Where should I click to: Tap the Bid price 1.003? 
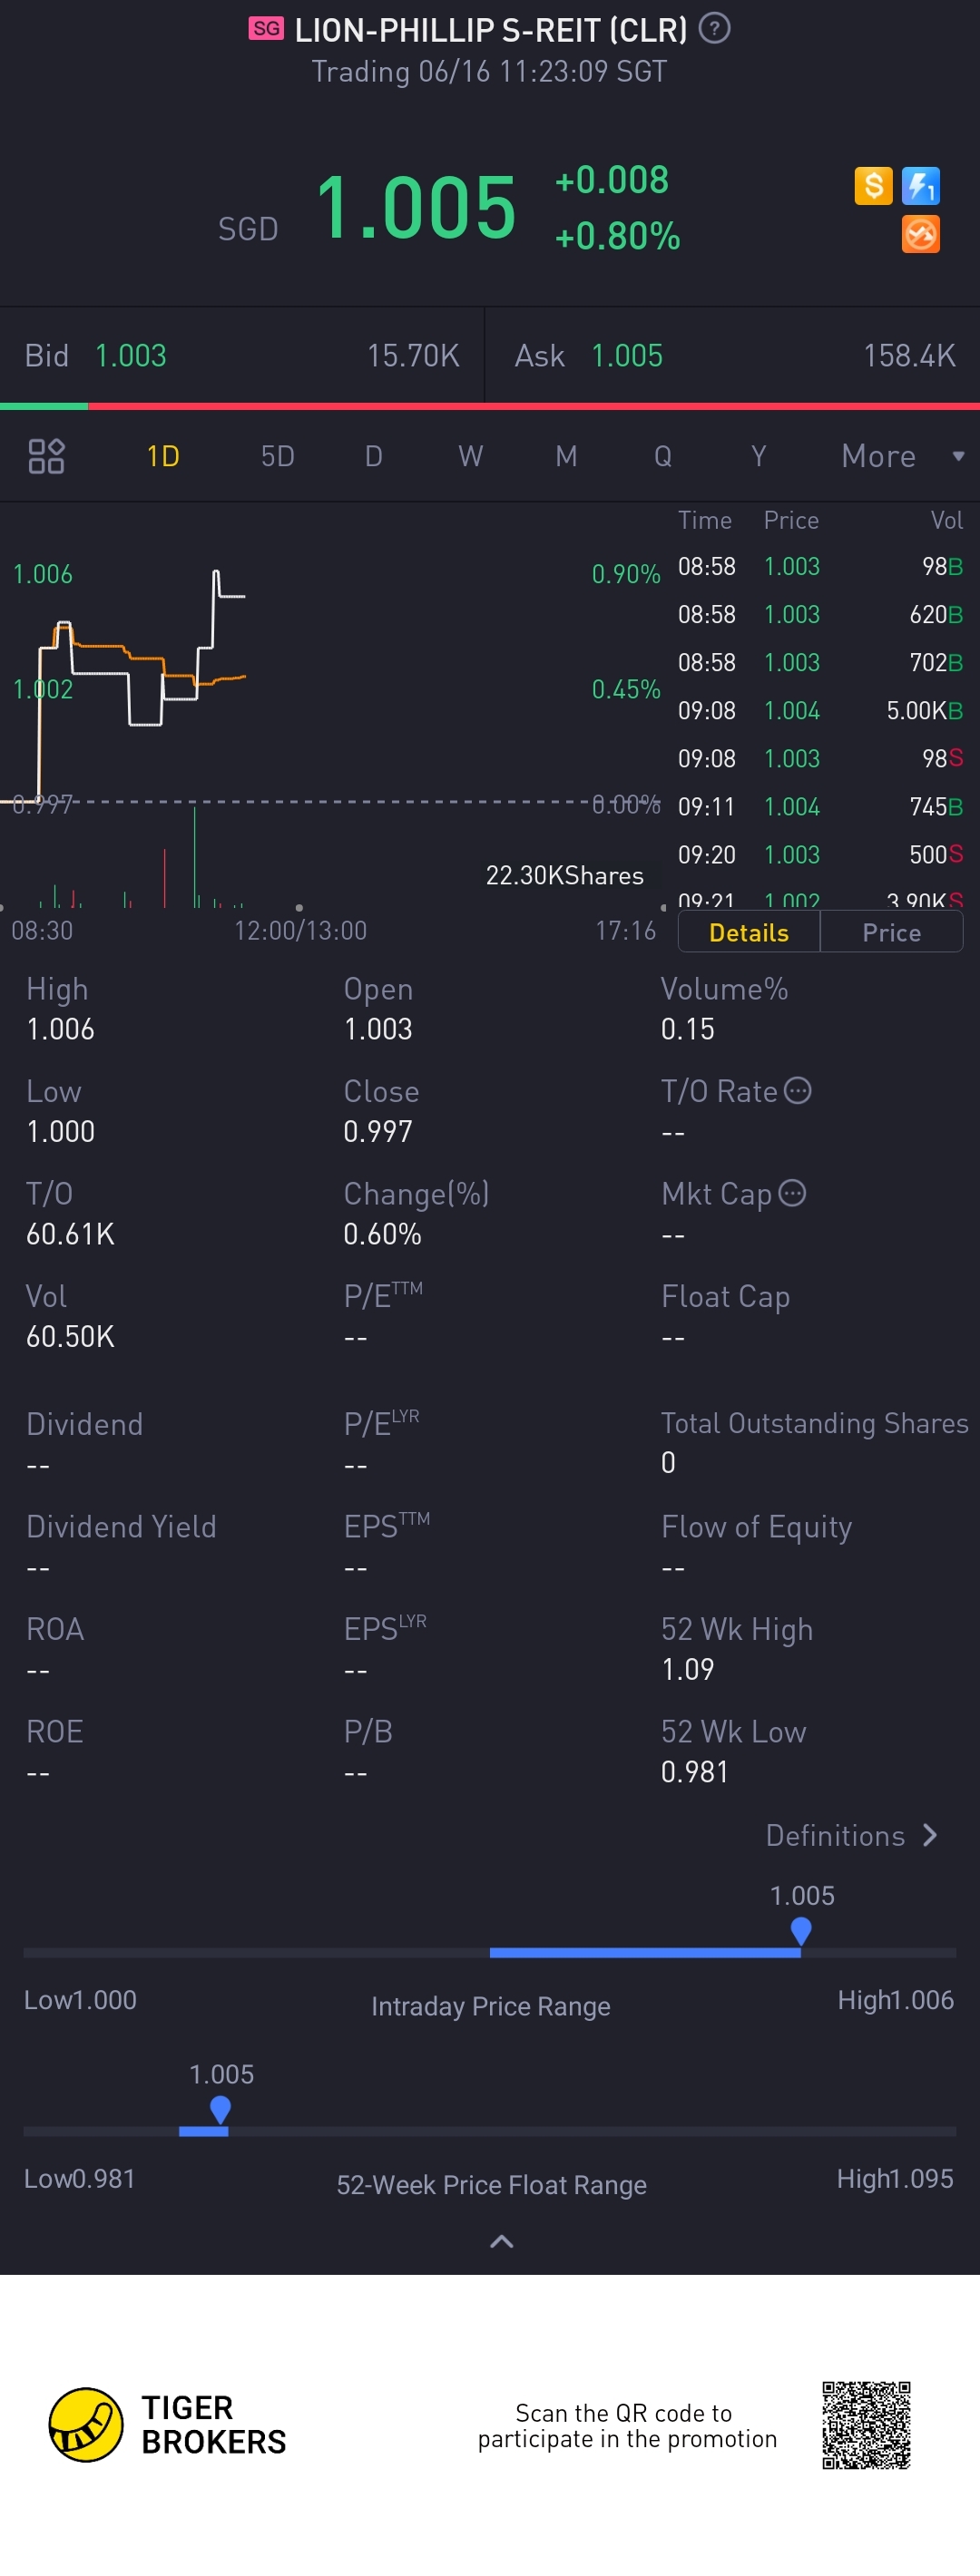point(131,356)
